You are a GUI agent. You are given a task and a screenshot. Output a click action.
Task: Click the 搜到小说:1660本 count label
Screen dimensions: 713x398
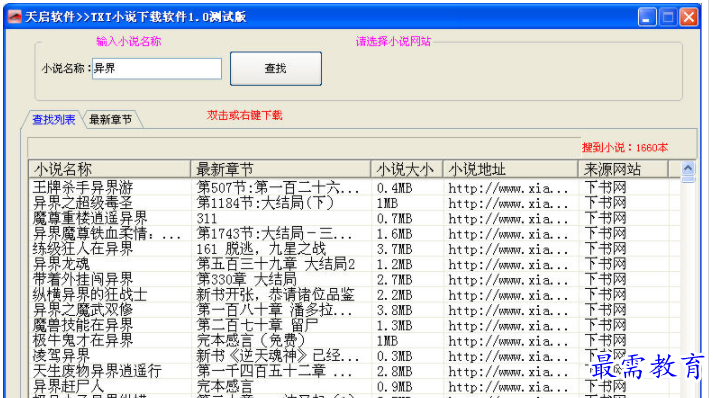(625, 148)
